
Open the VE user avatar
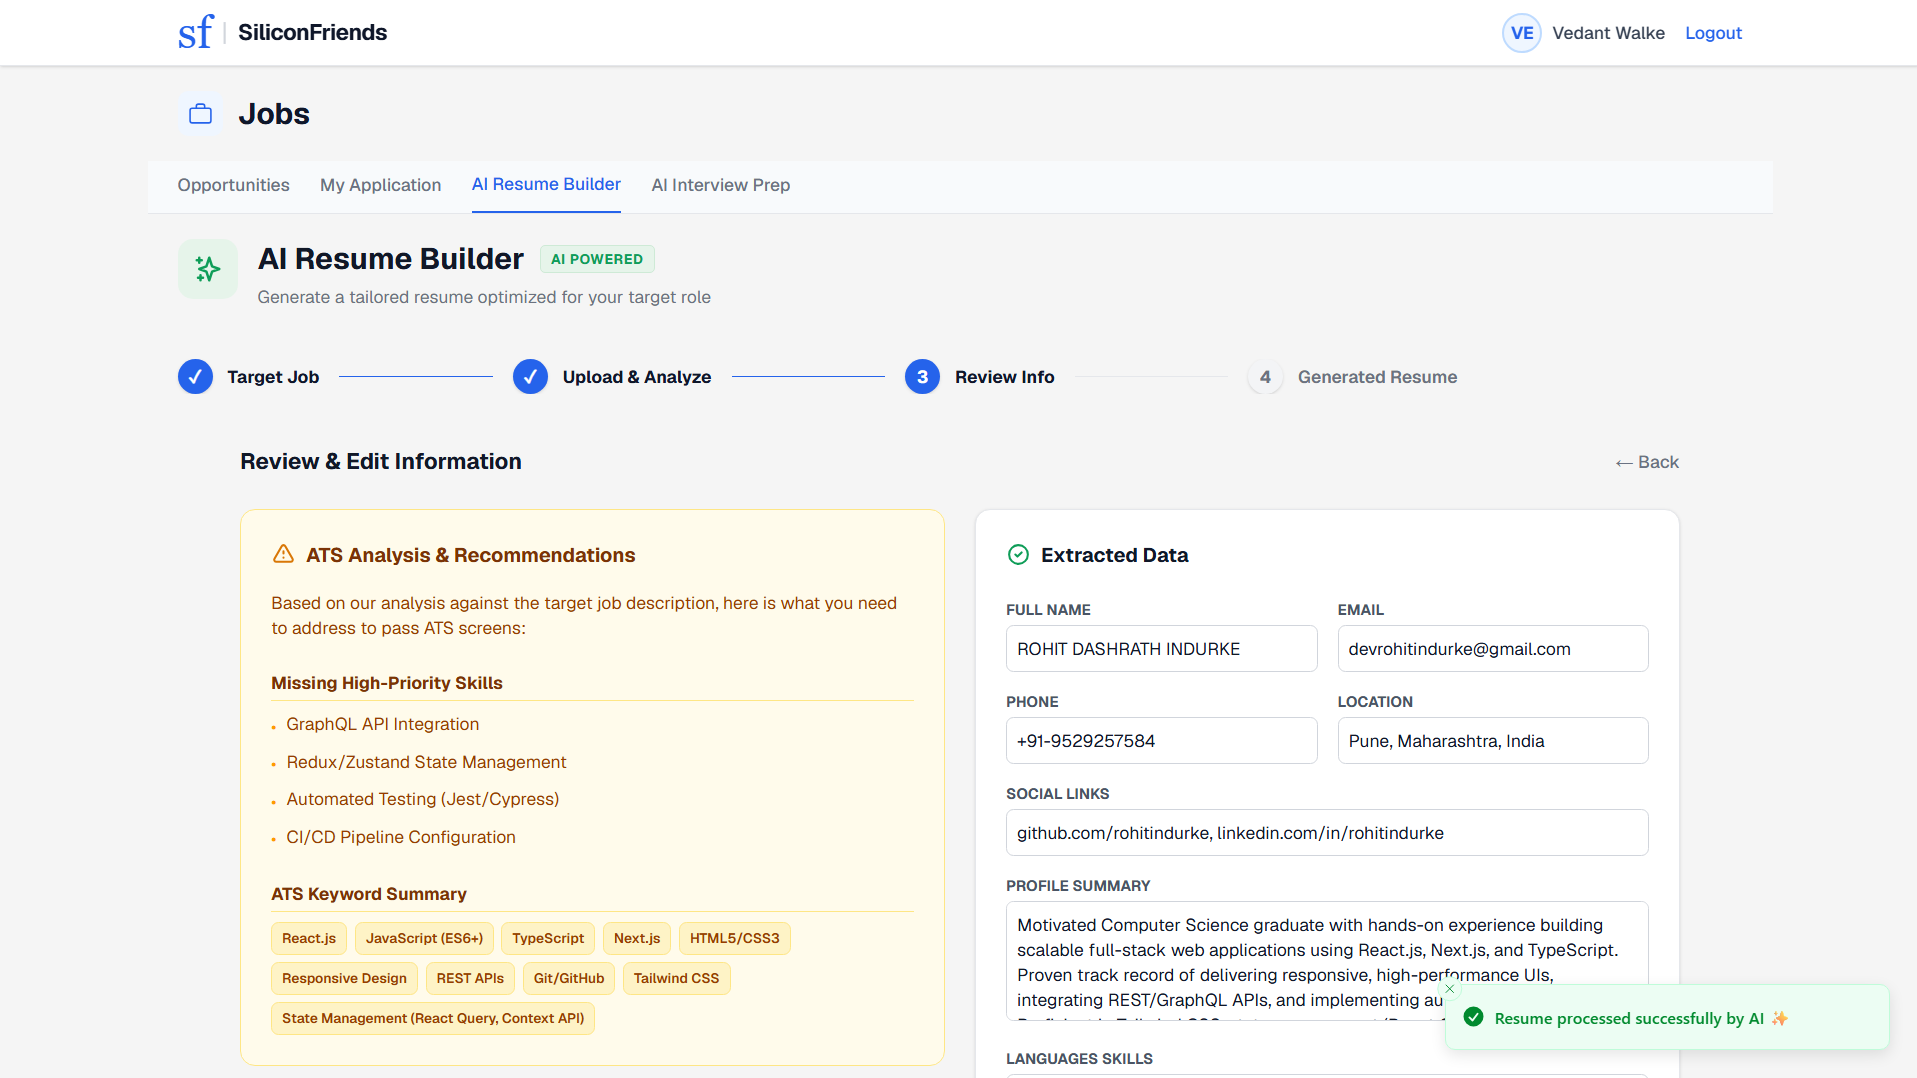point(1521,33)
